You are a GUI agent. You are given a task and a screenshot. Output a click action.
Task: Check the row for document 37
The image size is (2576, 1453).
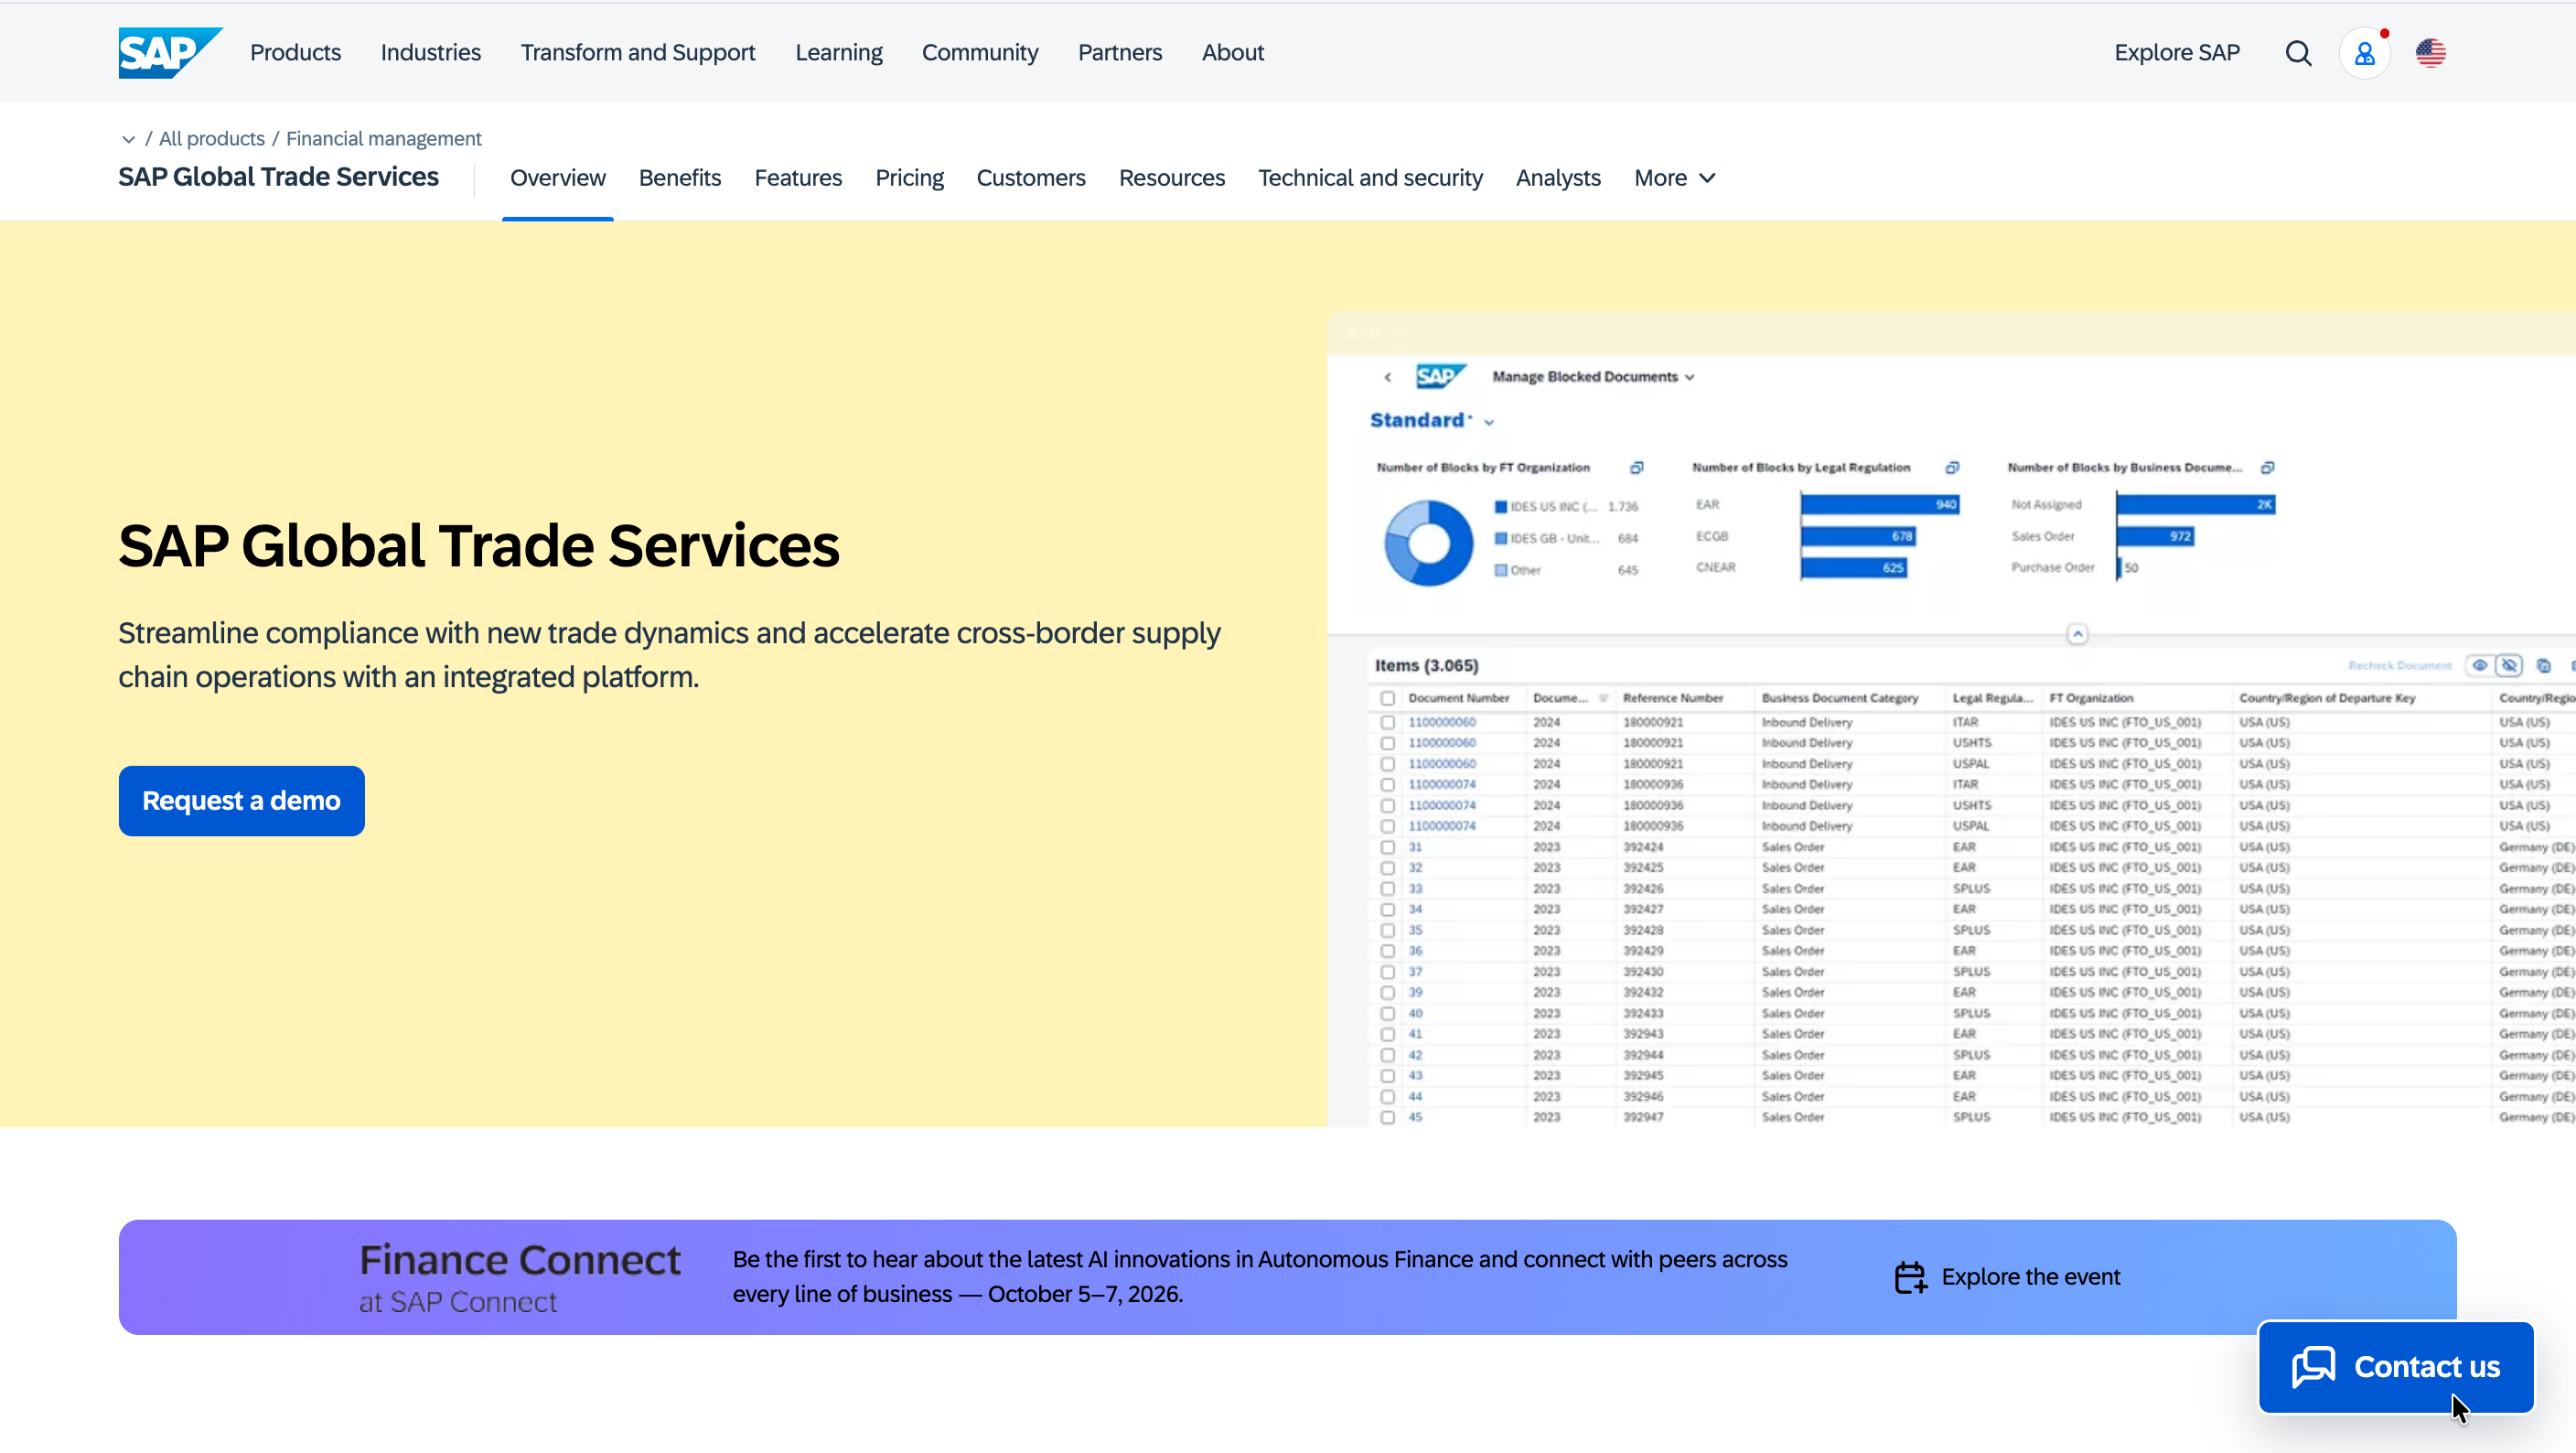coord(1387,972)
